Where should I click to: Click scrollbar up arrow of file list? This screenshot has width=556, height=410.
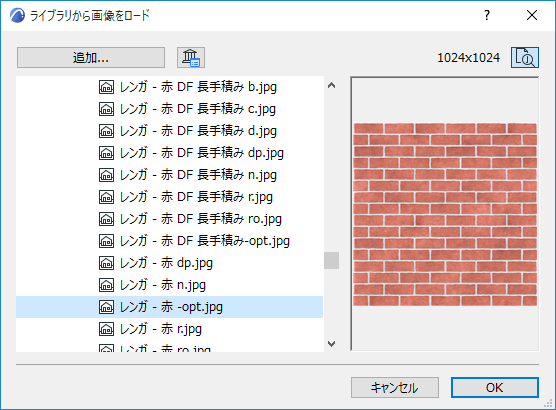click(x=332, y=85)
